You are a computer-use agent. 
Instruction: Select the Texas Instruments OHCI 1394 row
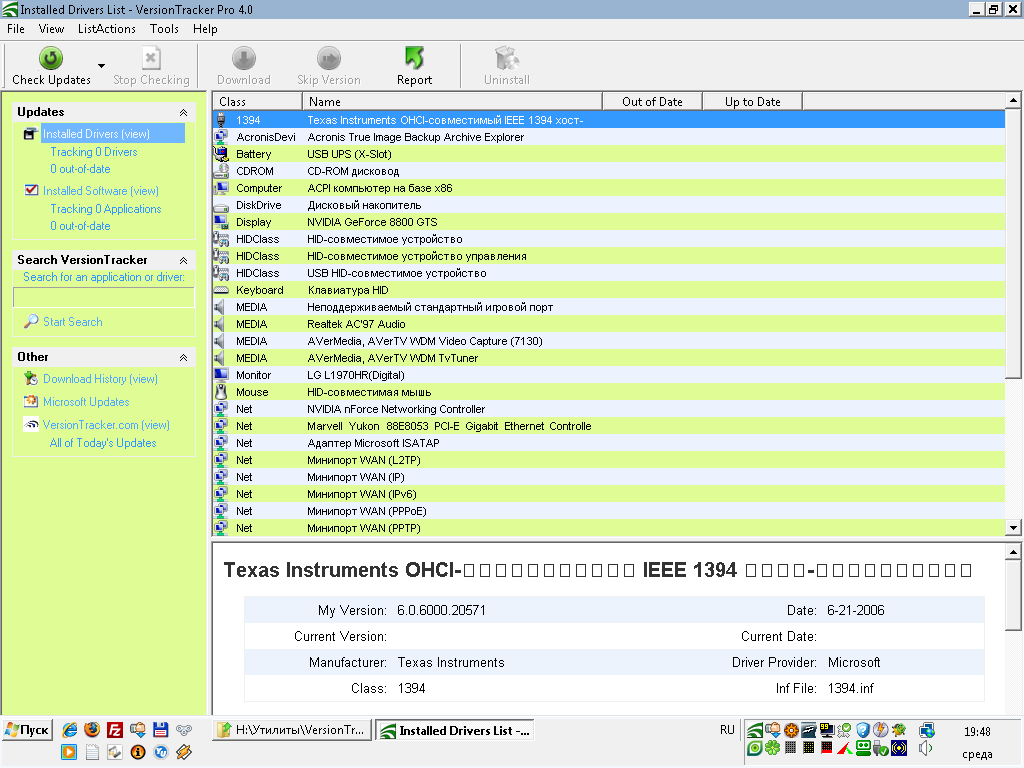(x=609, y=120)
